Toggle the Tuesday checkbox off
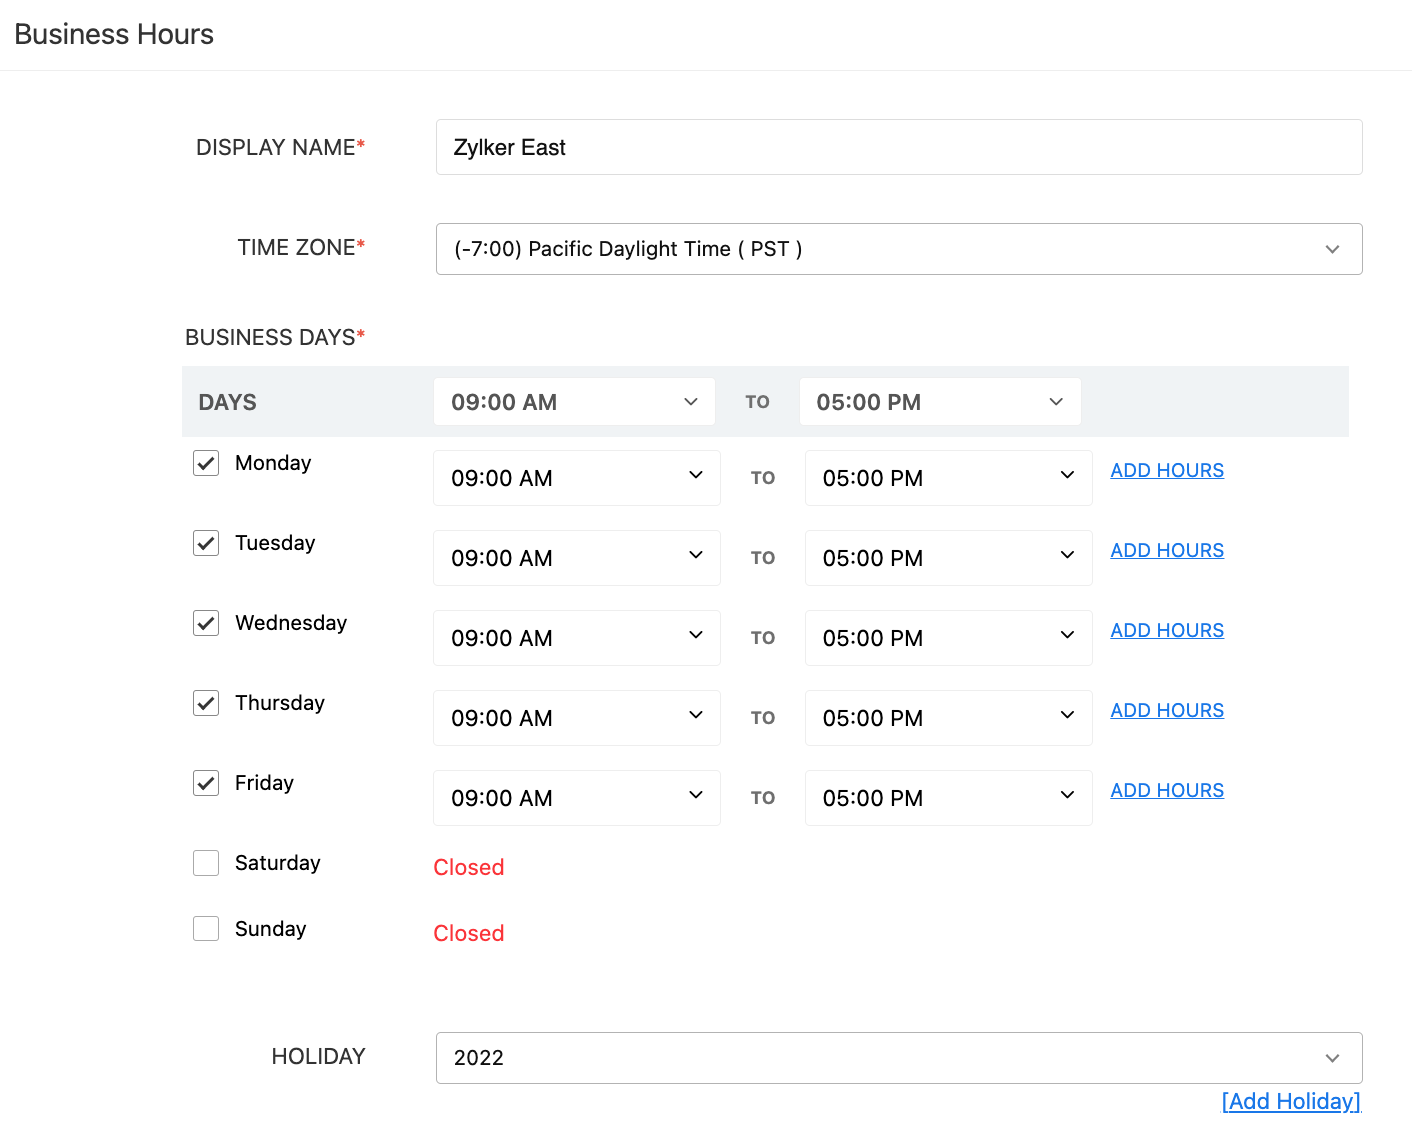Viewport: 1412px width, 1134px height. (206, 543)
